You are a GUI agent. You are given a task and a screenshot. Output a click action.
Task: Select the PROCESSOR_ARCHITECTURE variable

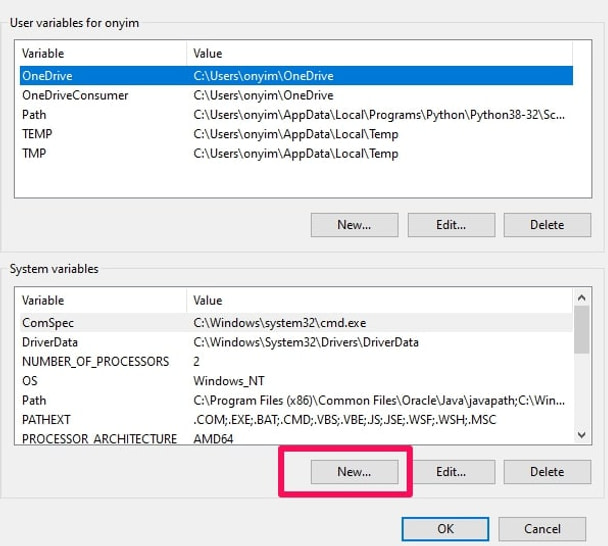[x=296, y=438]
